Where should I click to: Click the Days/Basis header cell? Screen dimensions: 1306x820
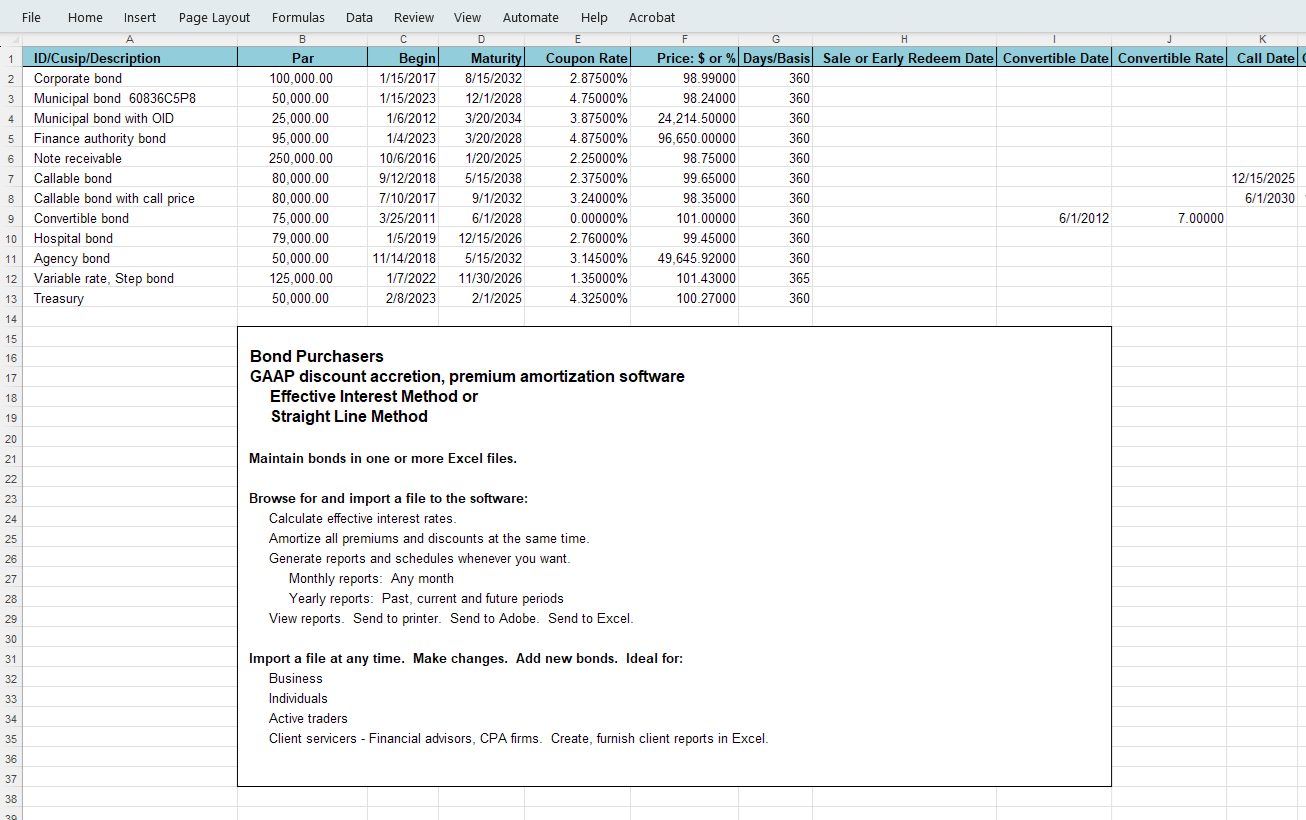776,58
